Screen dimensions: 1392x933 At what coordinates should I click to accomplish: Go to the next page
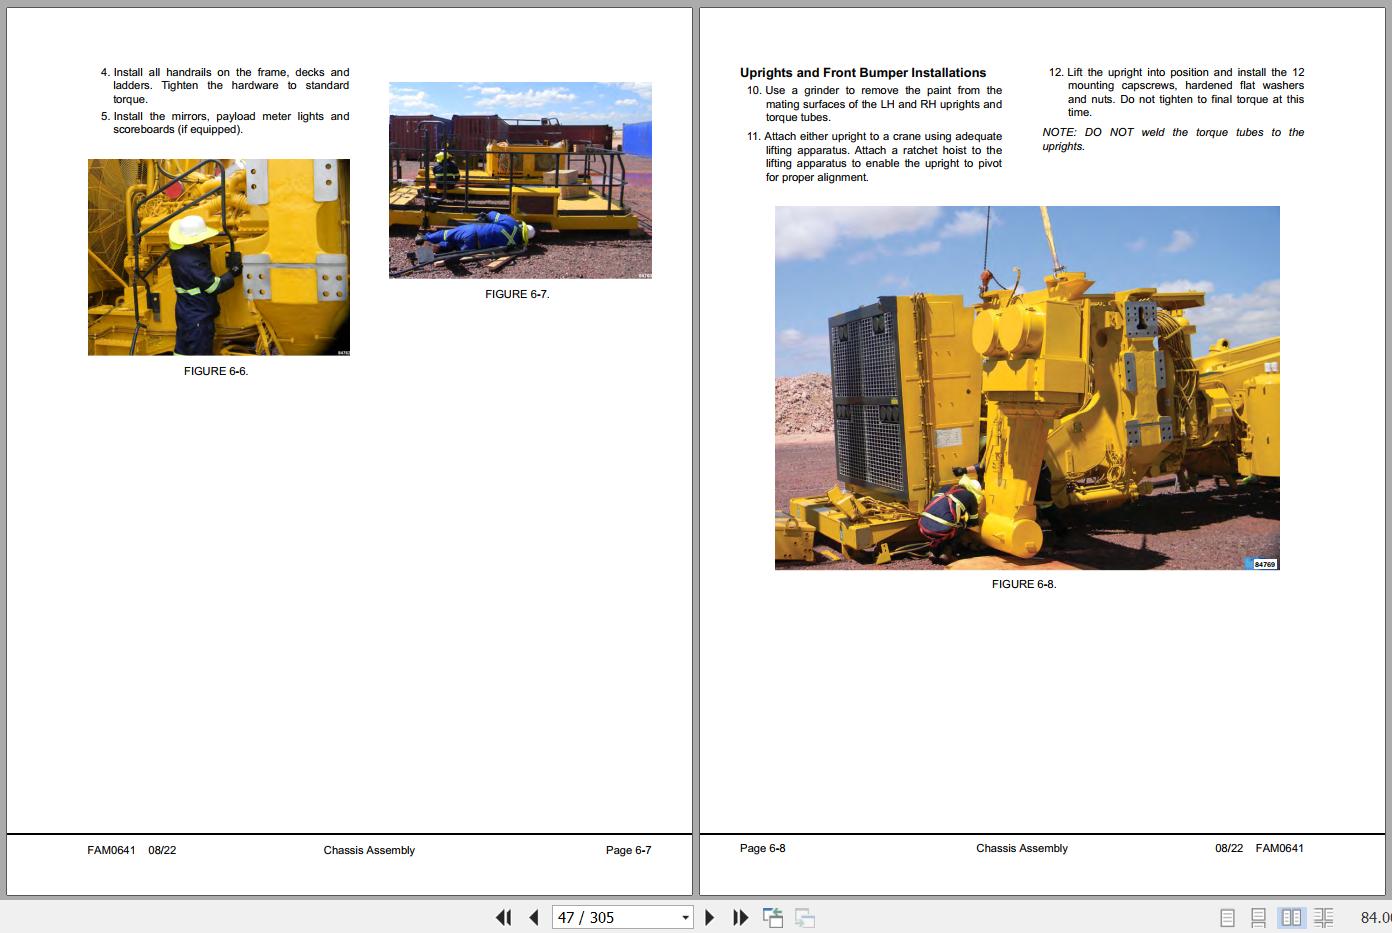(x=709, y=917)
